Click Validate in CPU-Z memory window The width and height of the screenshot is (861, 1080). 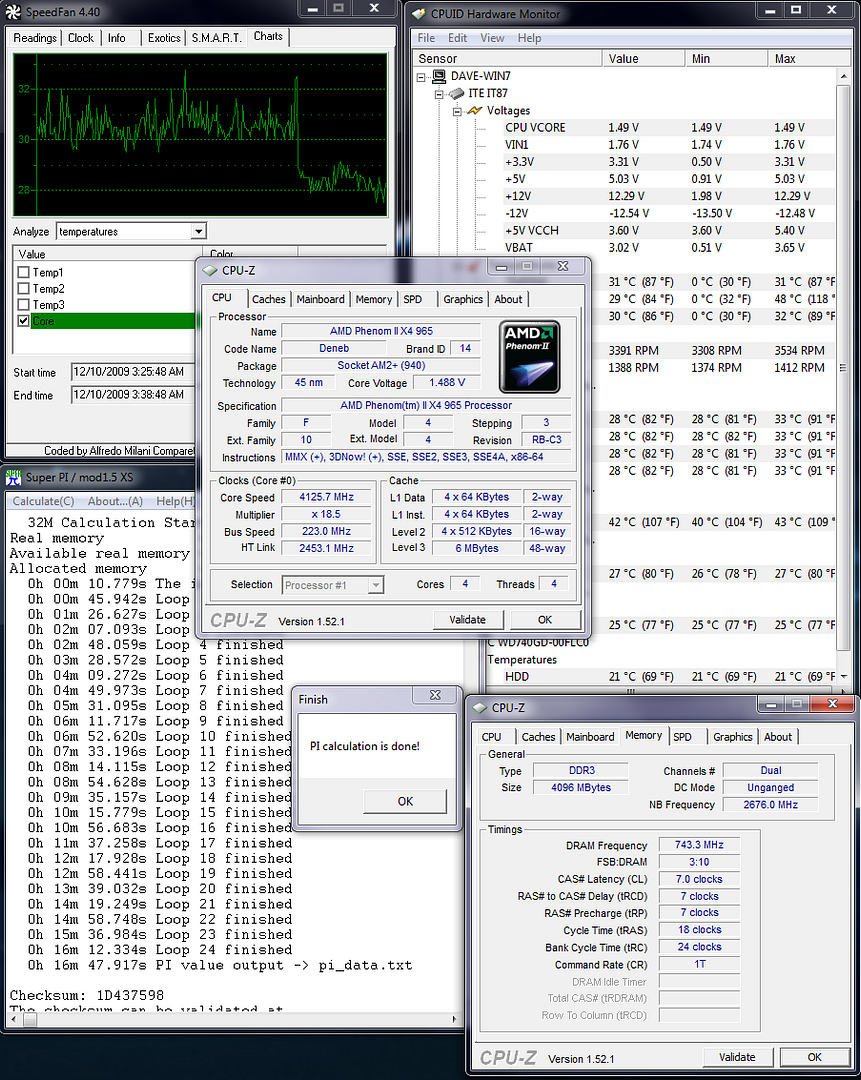click(x=737, y=1057)
